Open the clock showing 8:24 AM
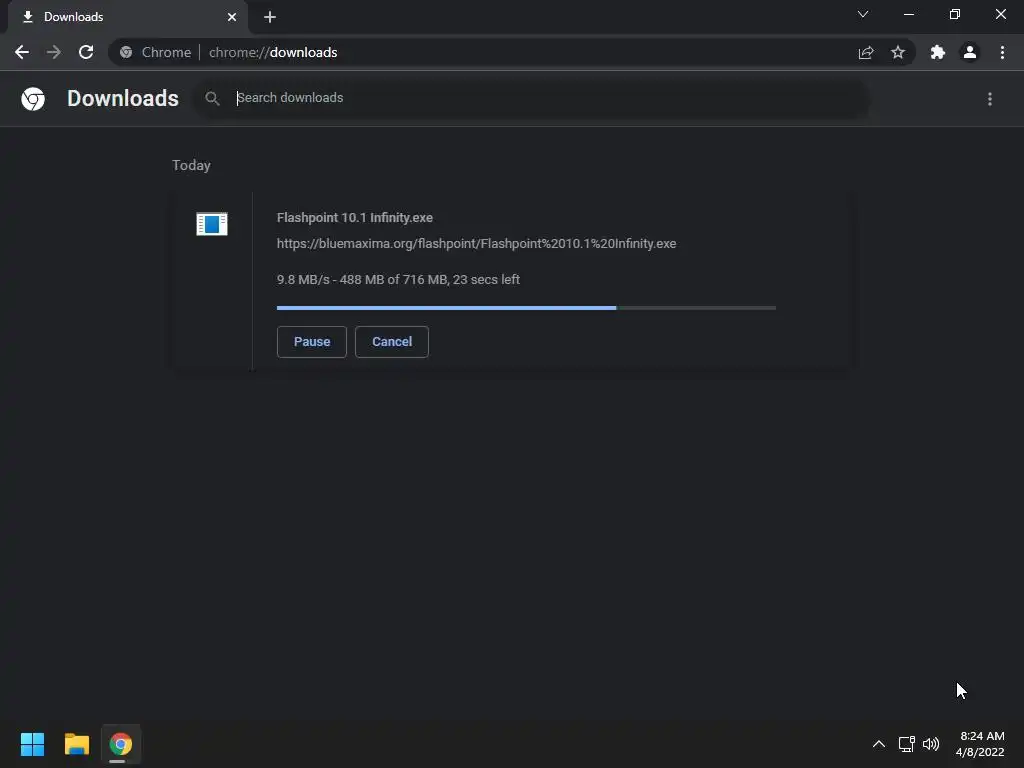The height and width of the screenshot is (768, 1024). [980, 744]
